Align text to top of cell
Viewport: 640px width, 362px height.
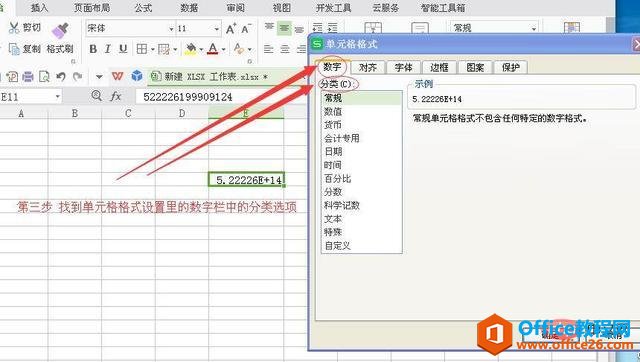tap(269, 28)
